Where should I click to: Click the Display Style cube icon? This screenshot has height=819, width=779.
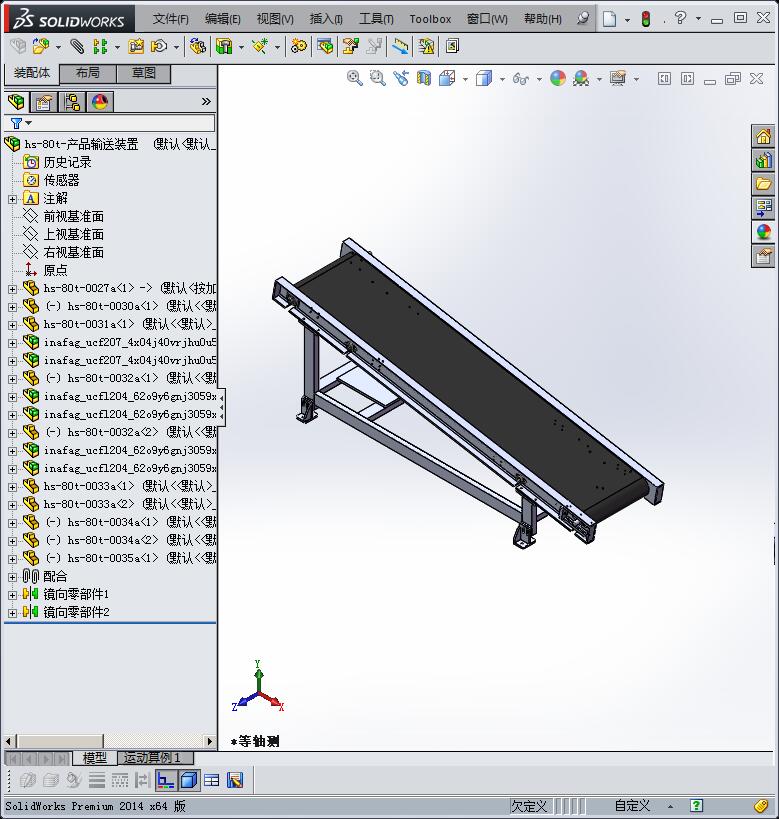point(484,78)
